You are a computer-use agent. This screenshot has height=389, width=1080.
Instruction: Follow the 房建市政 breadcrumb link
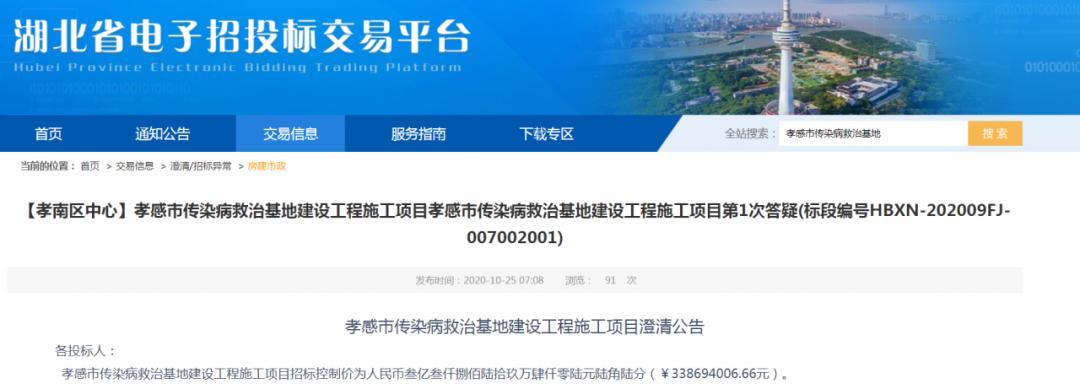267,166
